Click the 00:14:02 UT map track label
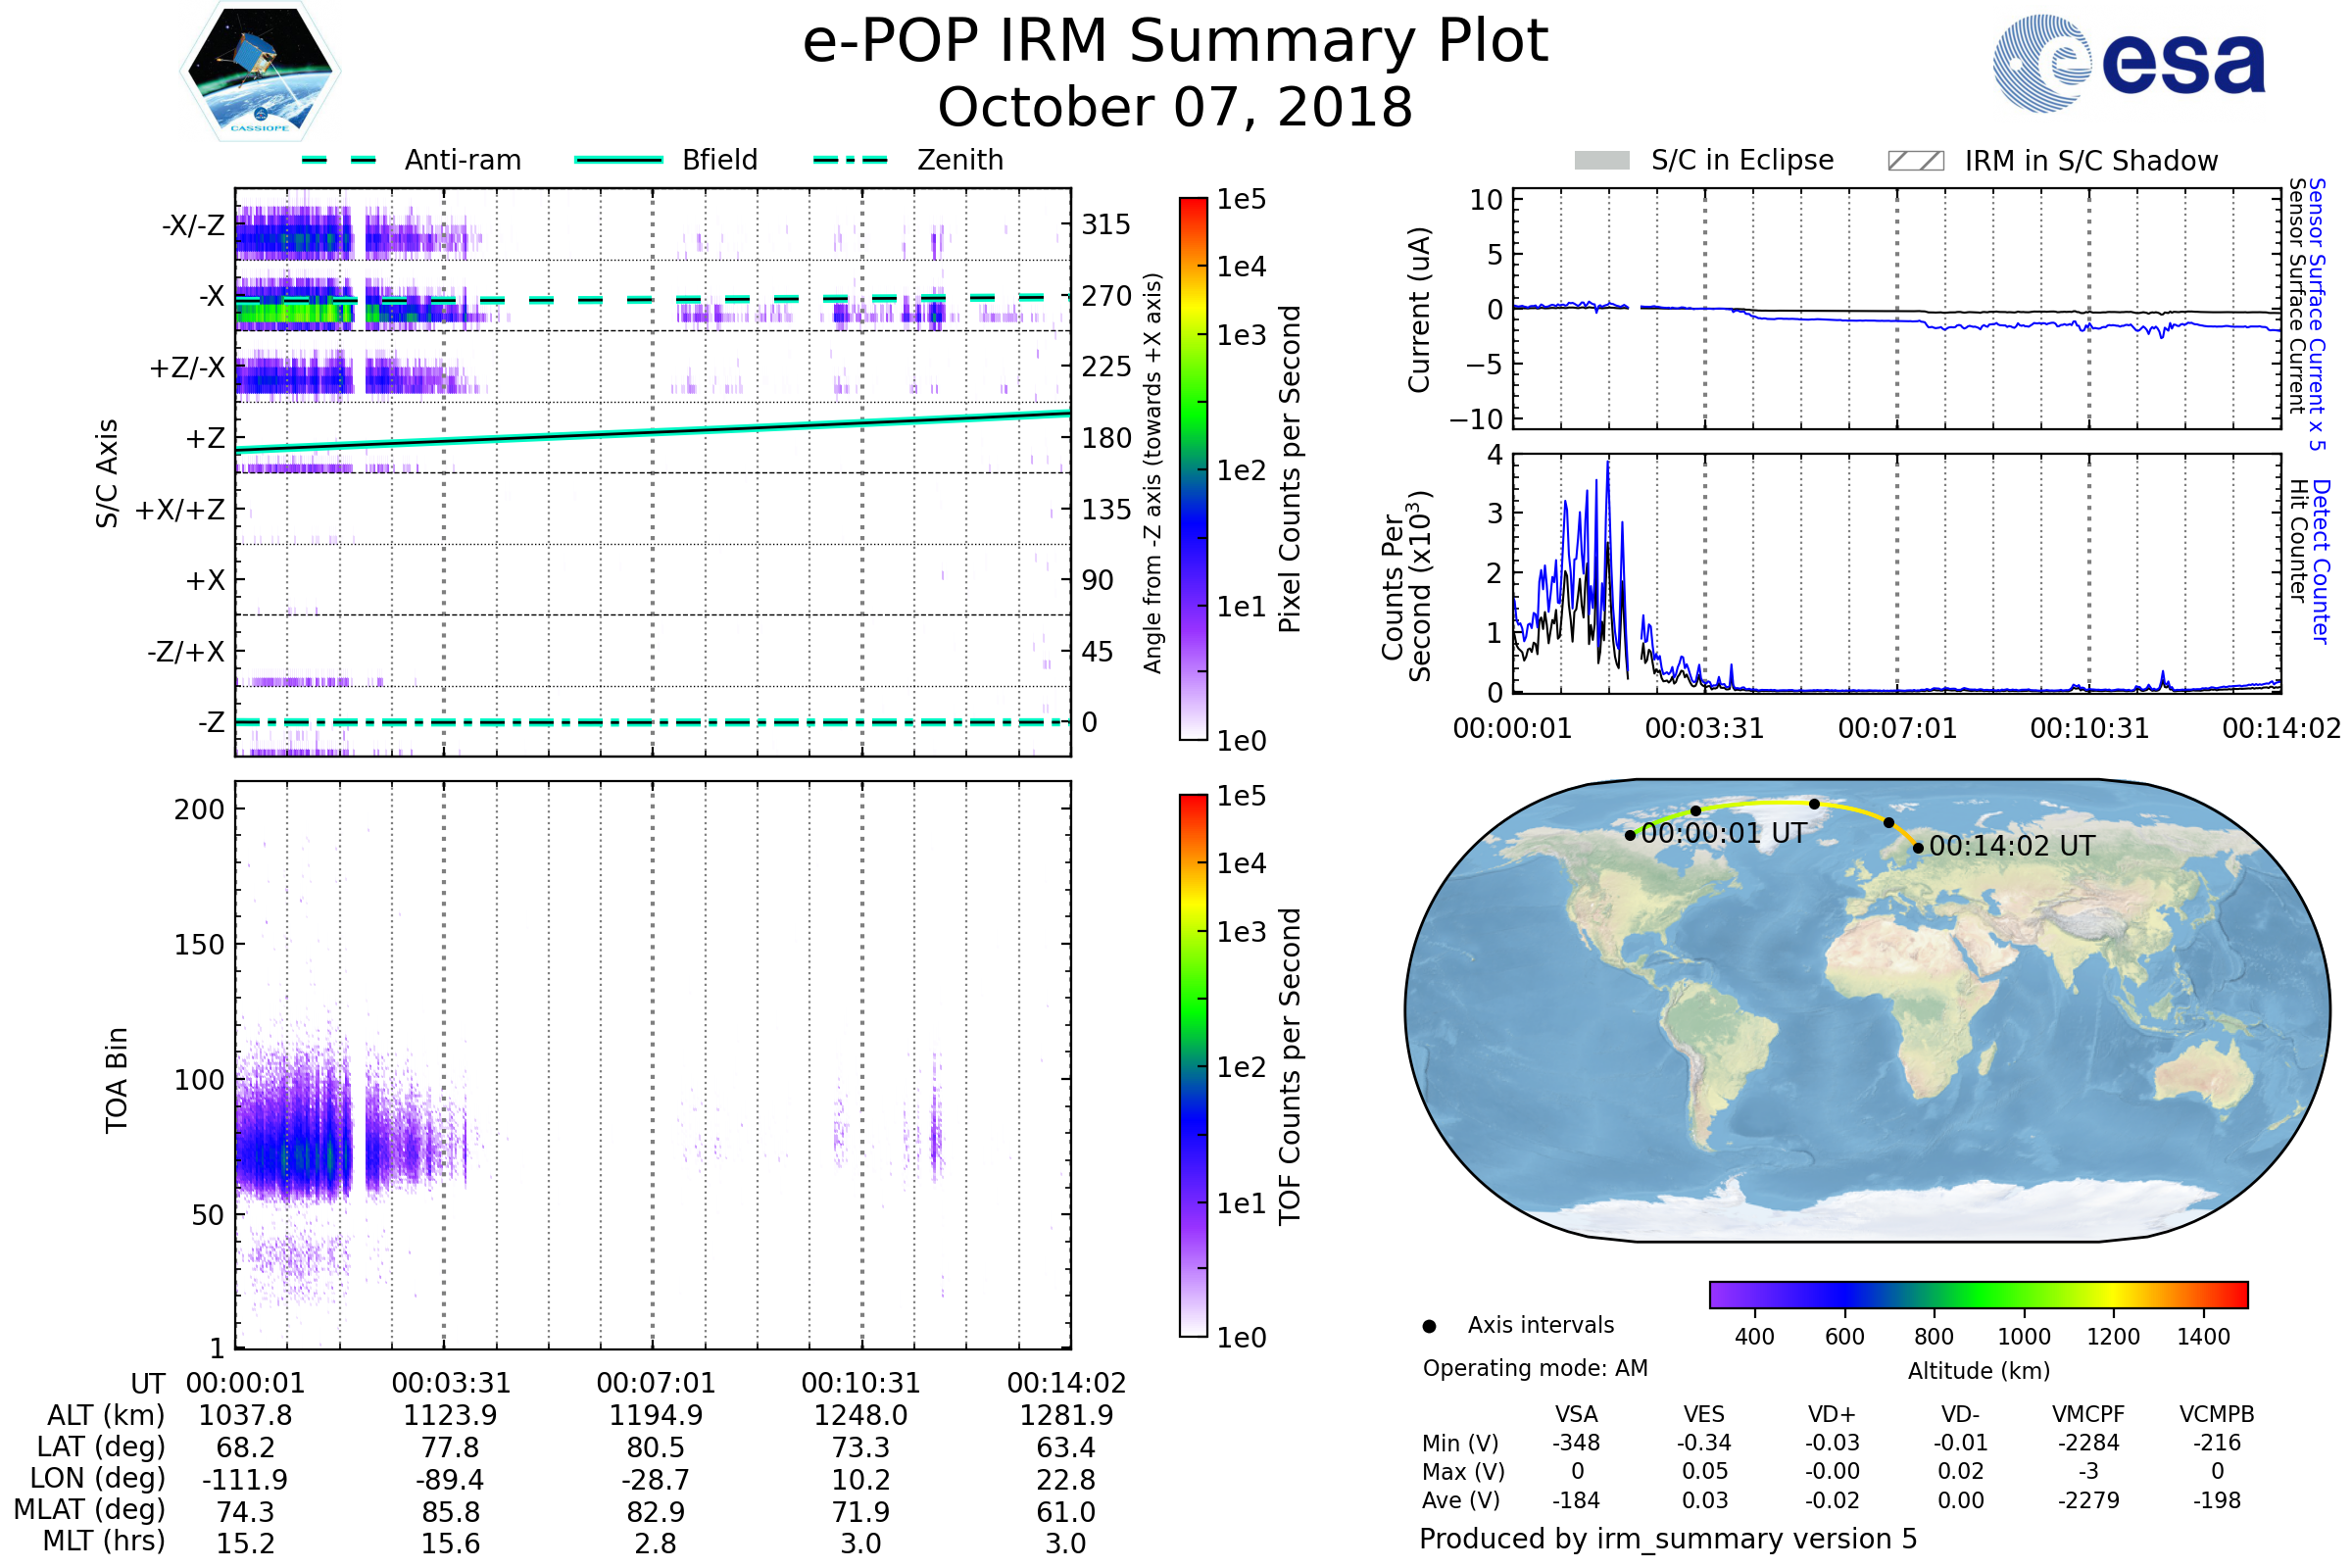This screenshot has height=1568, width=2352. point(2012,846)
